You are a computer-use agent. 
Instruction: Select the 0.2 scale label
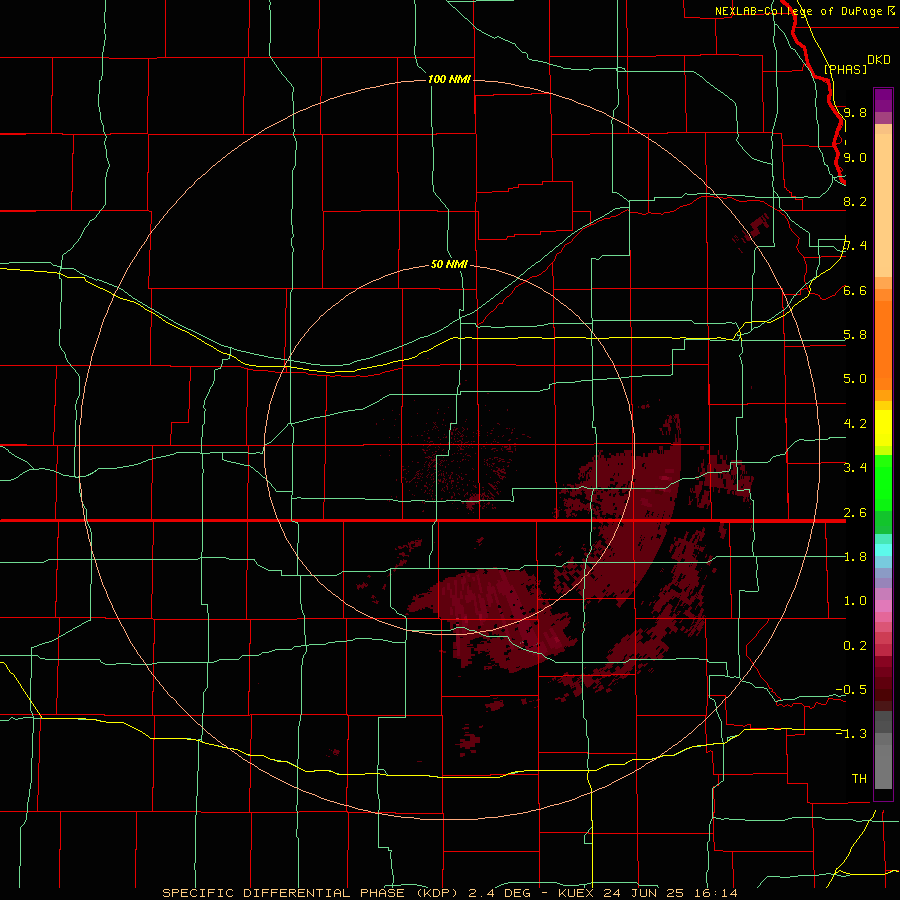pos(855,646)
